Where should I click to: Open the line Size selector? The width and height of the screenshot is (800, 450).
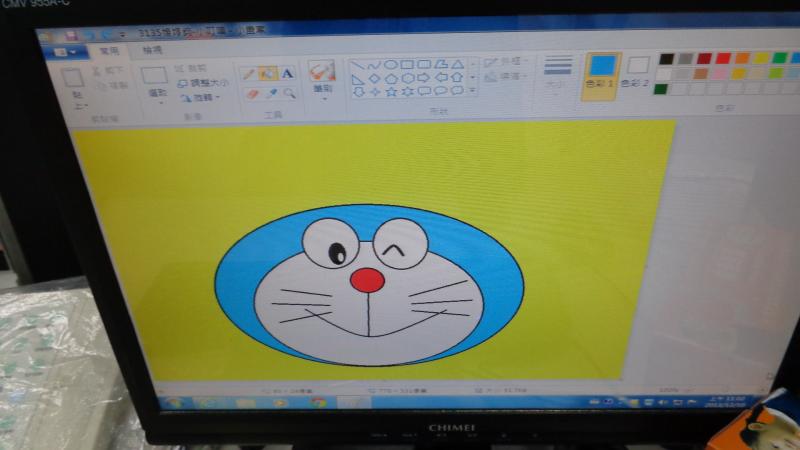tap(557, 73)
